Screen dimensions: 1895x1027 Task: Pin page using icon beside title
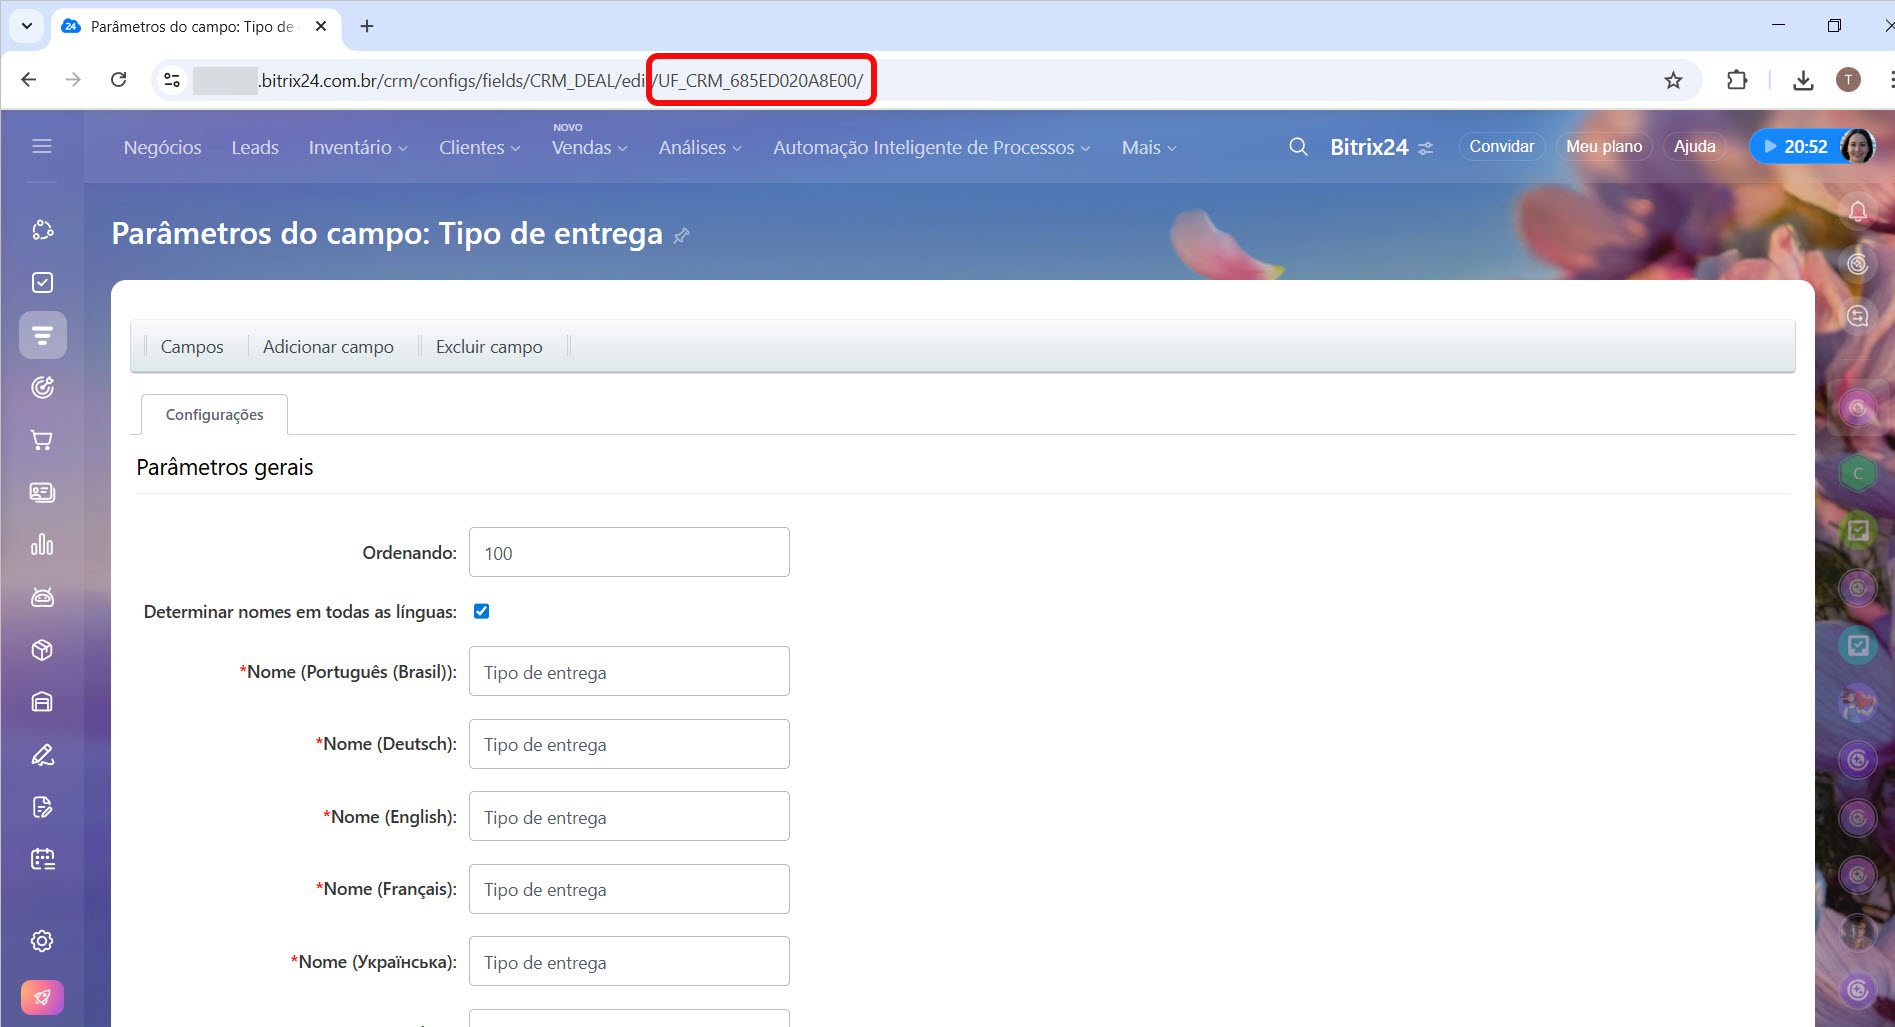pos(681,236)
